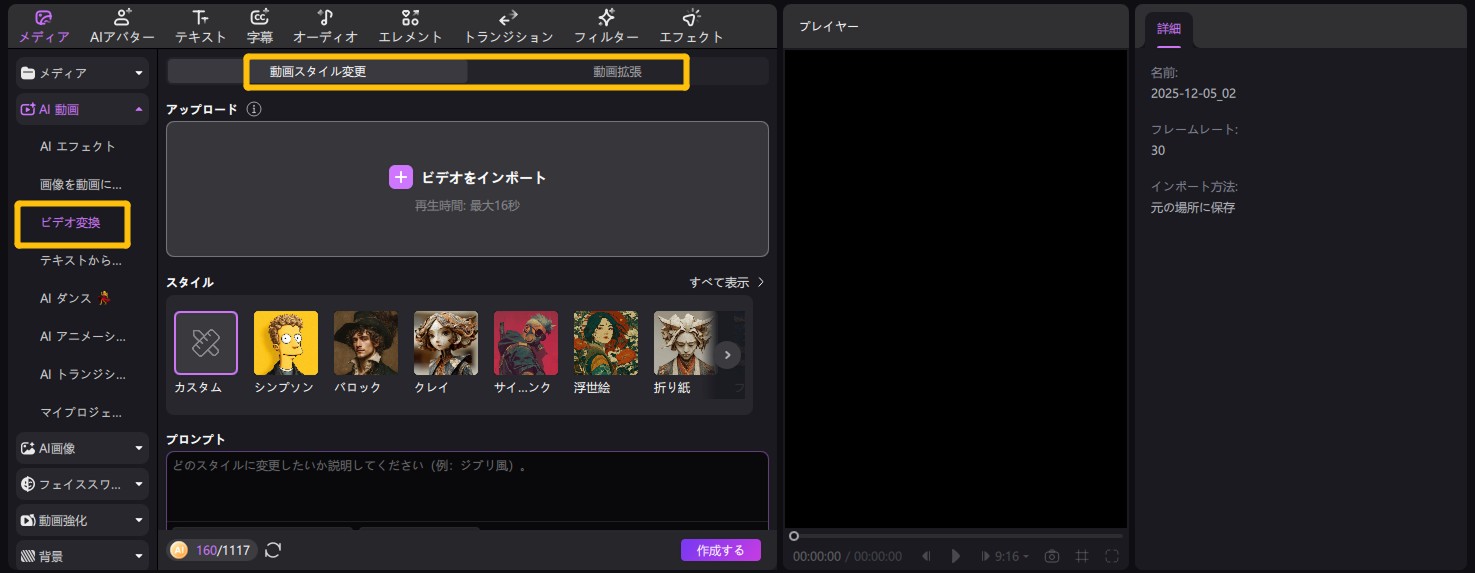Click the 160/1117 credits text

[x=223, y=550]
